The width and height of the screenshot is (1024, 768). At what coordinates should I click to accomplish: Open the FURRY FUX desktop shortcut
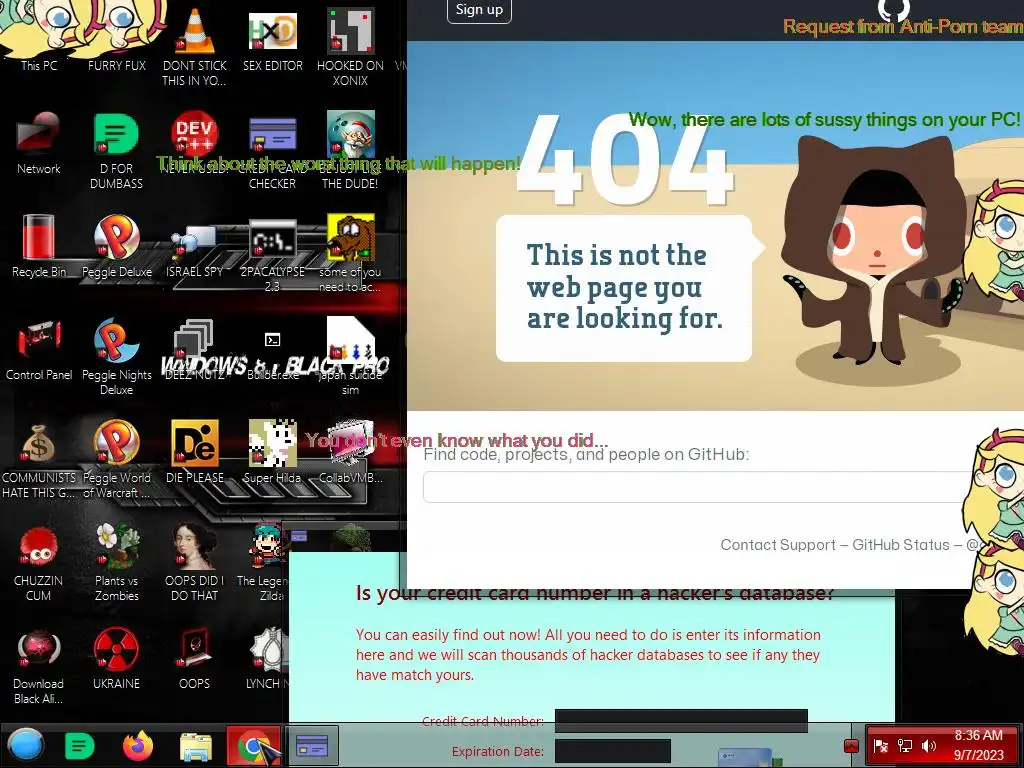(x=117, y=36)
